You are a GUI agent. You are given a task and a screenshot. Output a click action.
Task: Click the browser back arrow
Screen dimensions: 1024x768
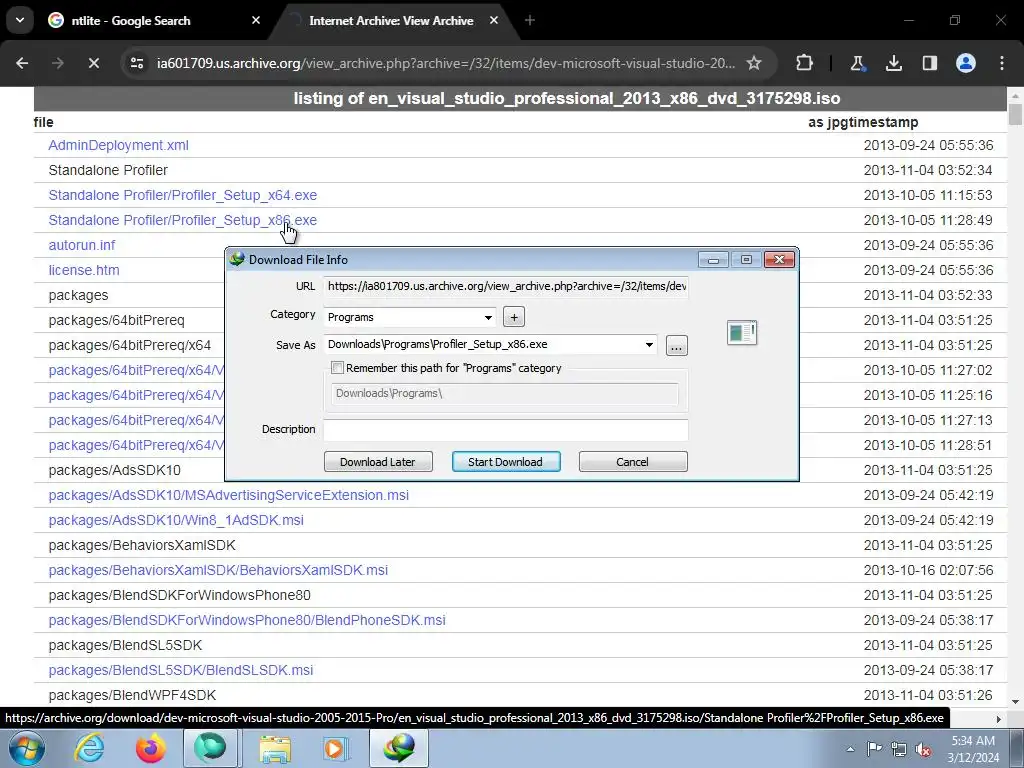22,63
